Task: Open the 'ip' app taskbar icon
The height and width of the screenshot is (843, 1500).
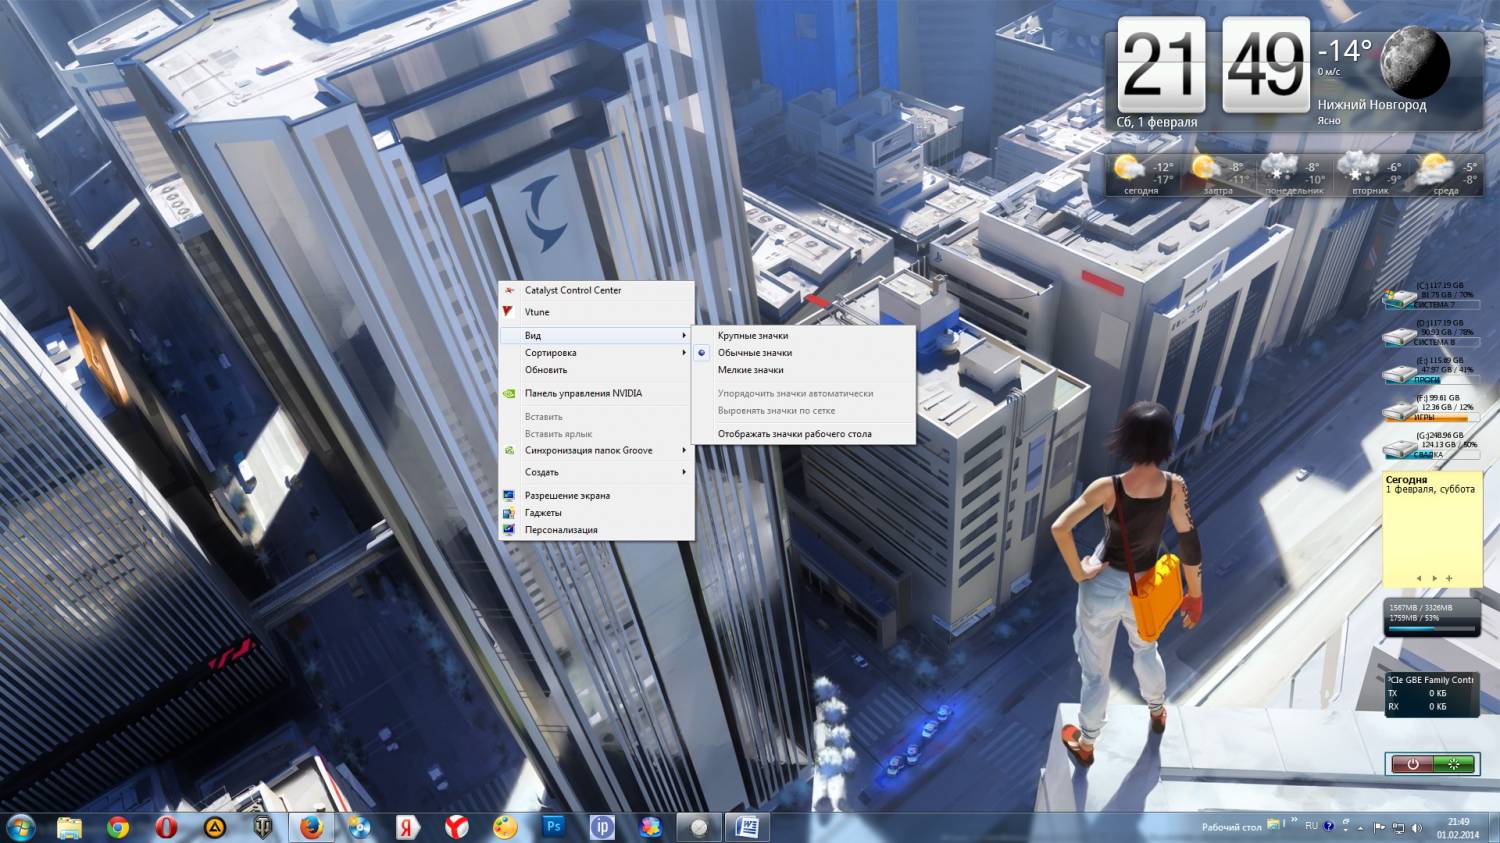Action: pos(602,827)
